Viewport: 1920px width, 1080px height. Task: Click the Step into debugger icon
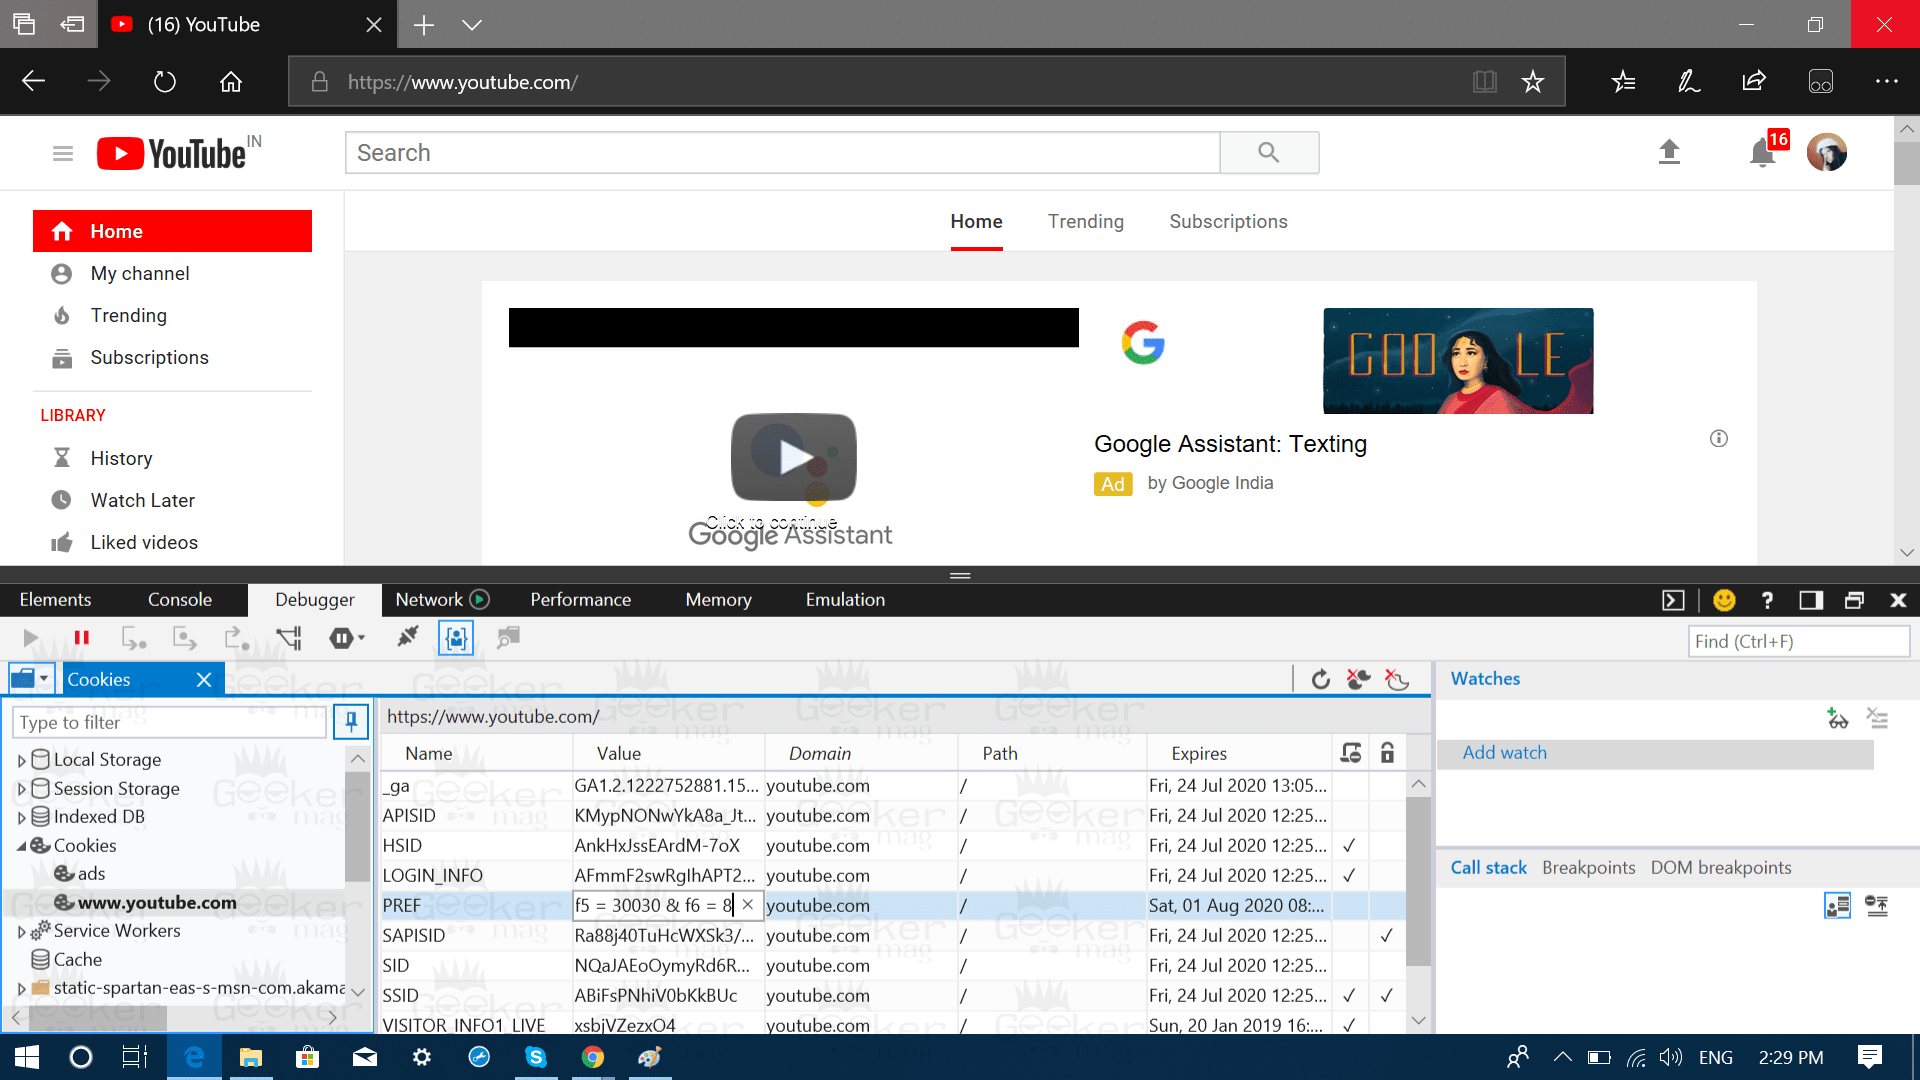click(x=133, y=638)
